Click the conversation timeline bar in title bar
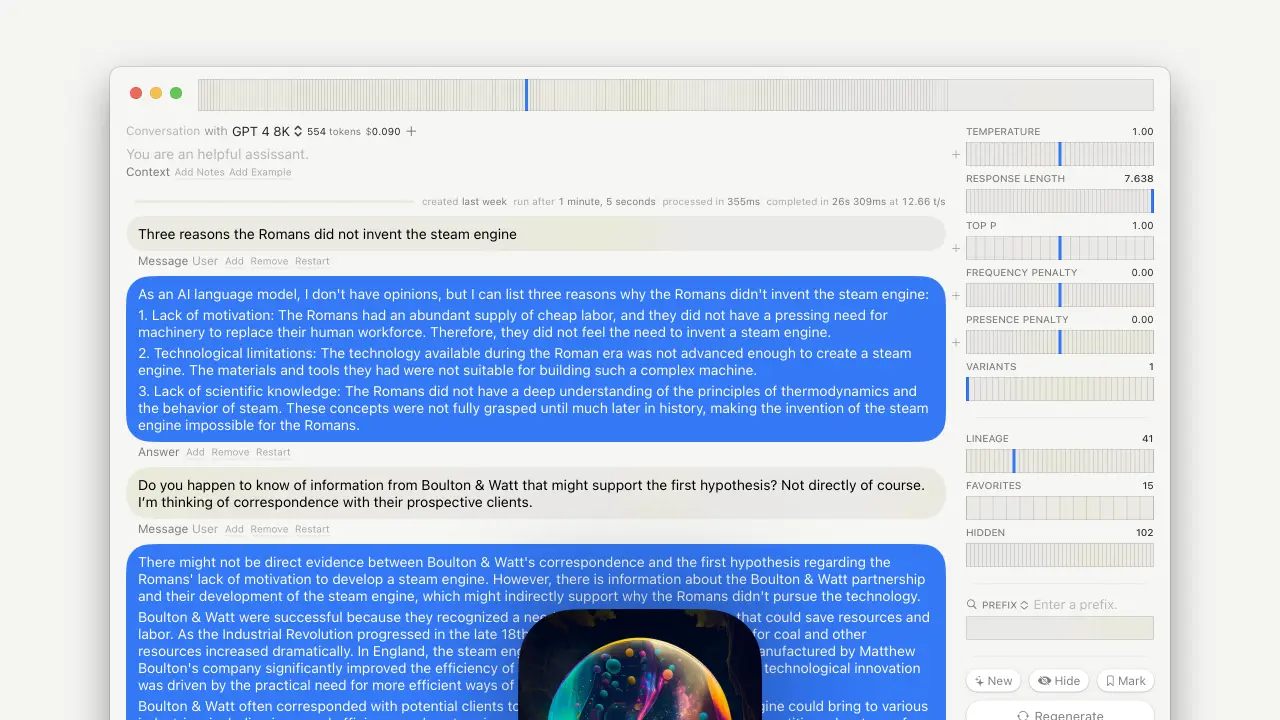This screenshot has width=1280, height=720. (676, 95)
